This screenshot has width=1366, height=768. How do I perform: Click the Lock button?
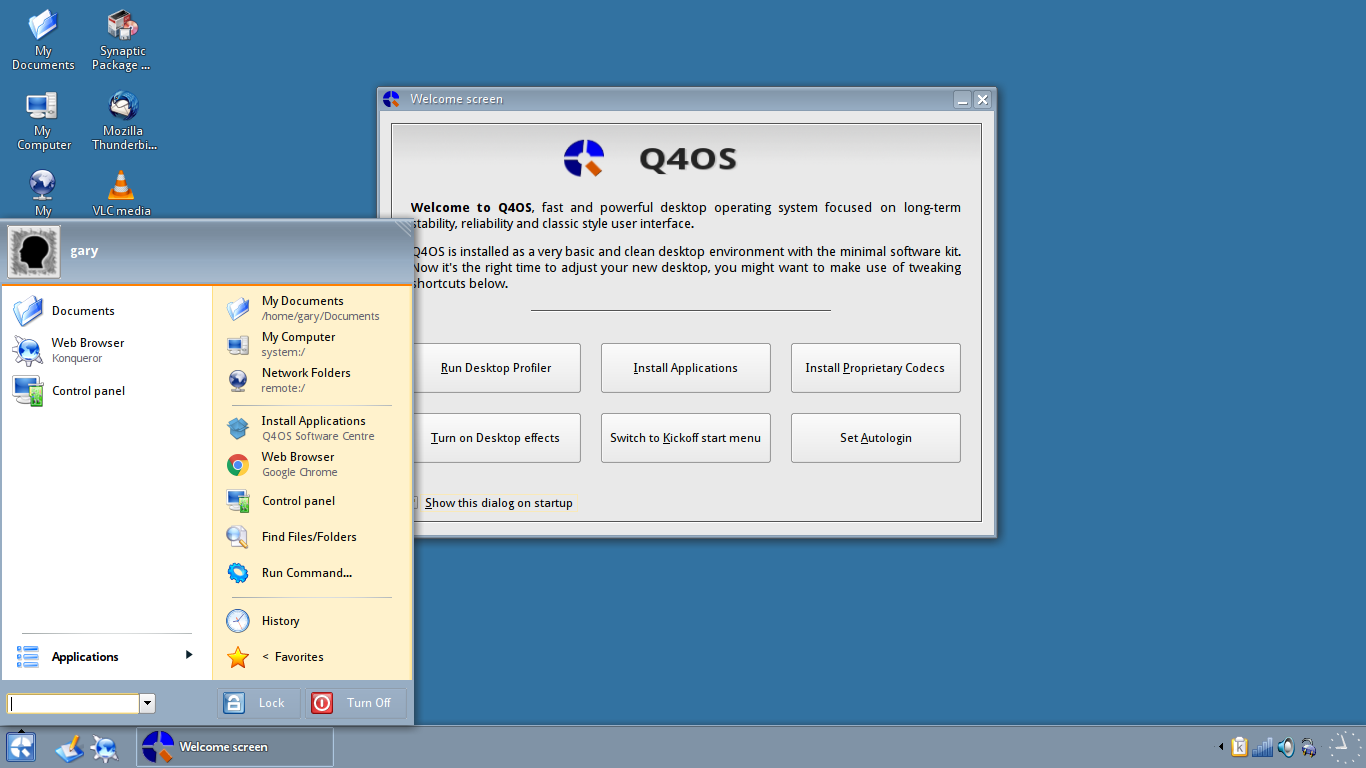tap(258, 703)
